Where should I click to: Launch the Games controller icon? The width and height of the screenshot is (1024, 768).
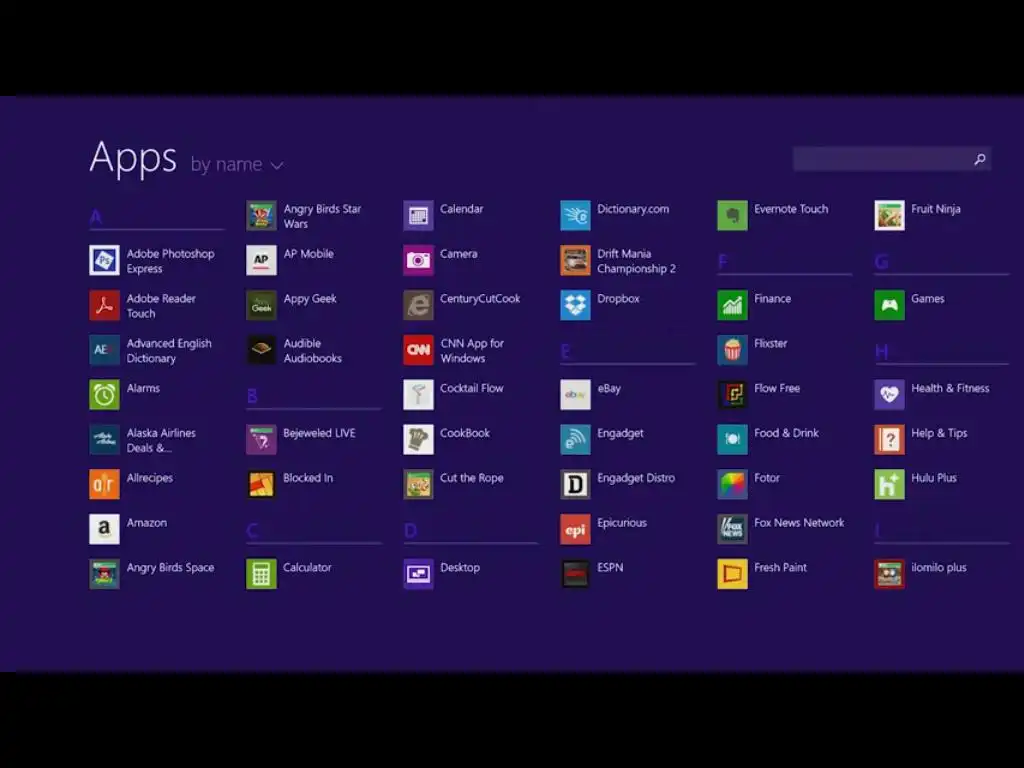point(889,306)
